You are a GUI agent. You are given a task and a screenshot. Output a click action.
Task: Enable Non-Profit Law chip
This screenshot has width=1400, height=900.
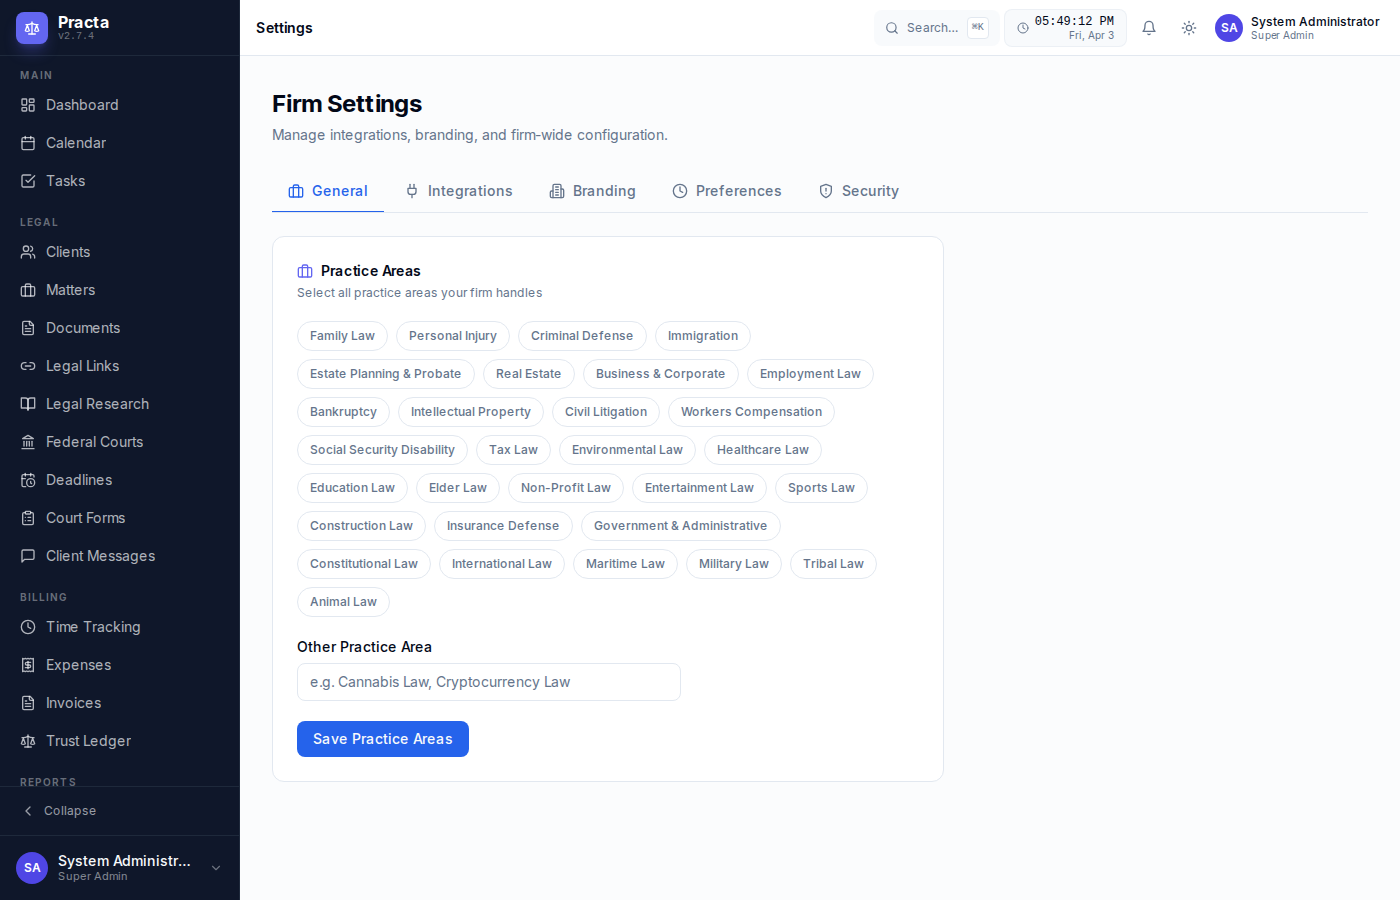pos(566,488)
